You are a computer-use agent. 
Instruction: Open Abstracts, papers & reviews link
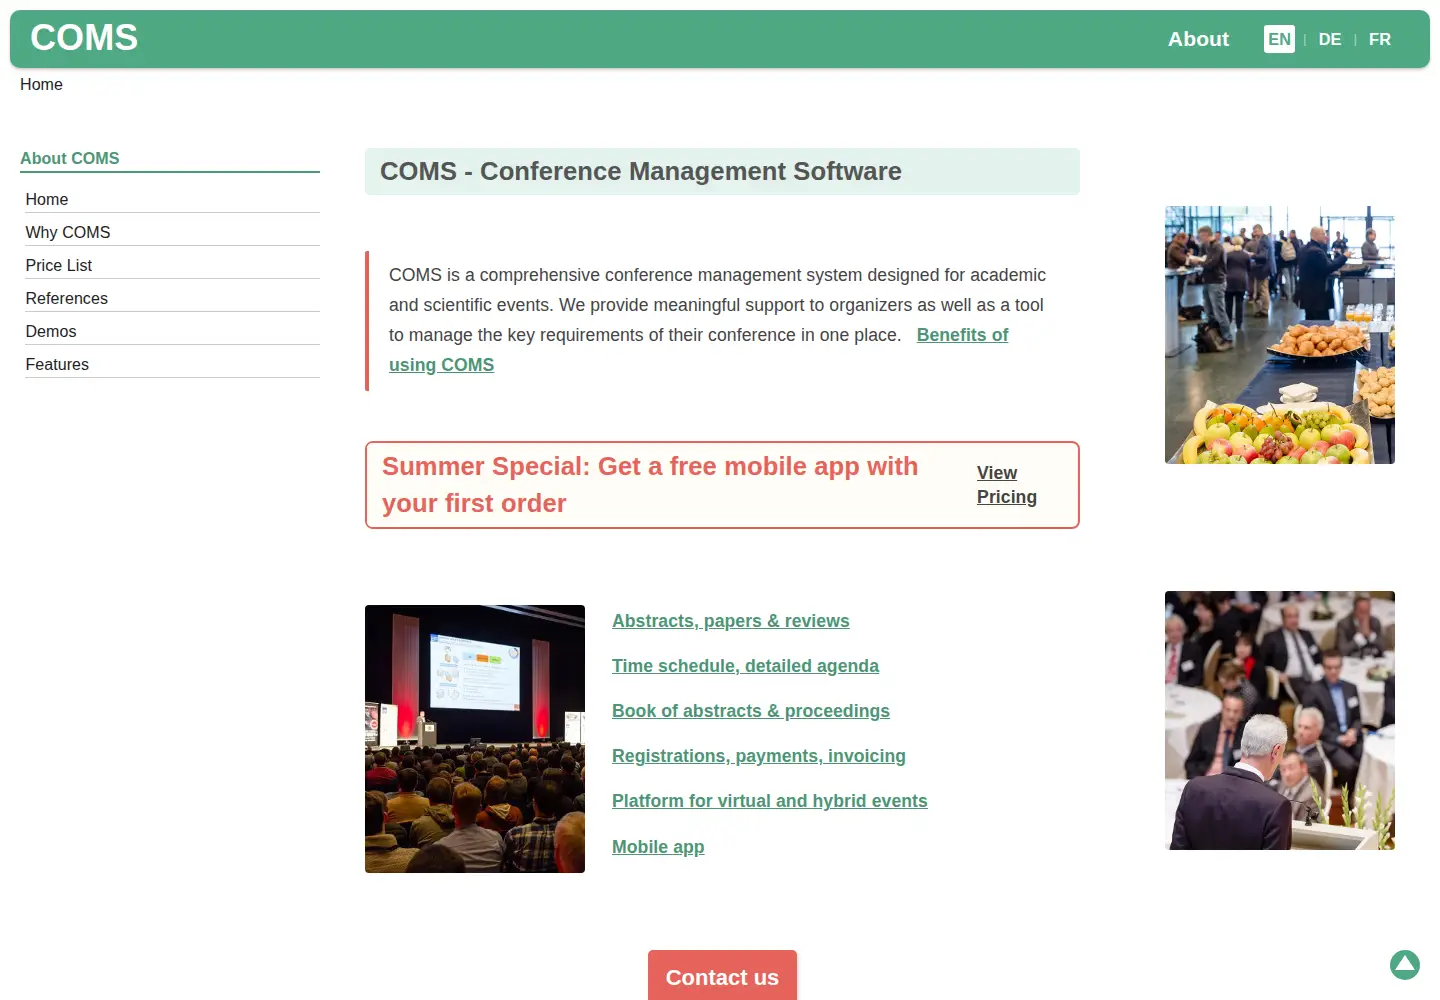point(730,621)
